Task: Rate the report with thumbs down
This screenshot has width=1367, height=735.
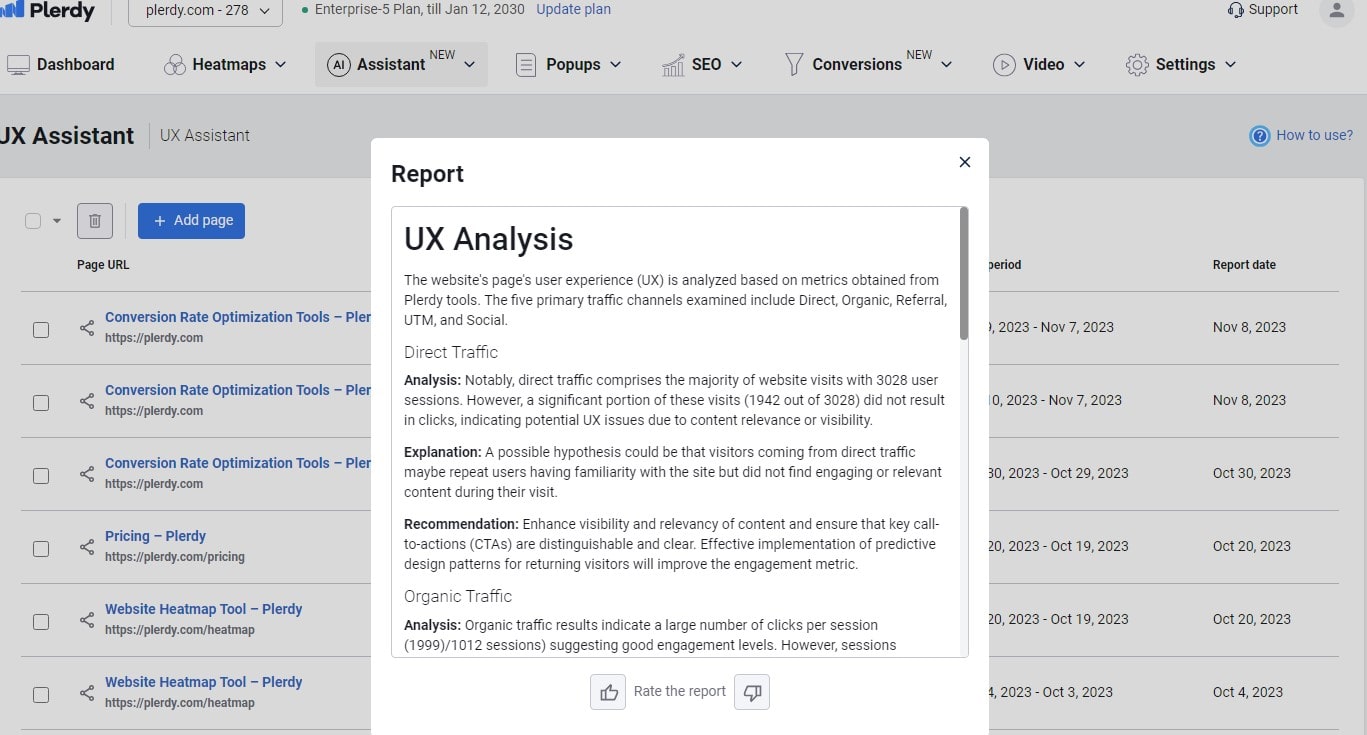Action: pos(751,691)
